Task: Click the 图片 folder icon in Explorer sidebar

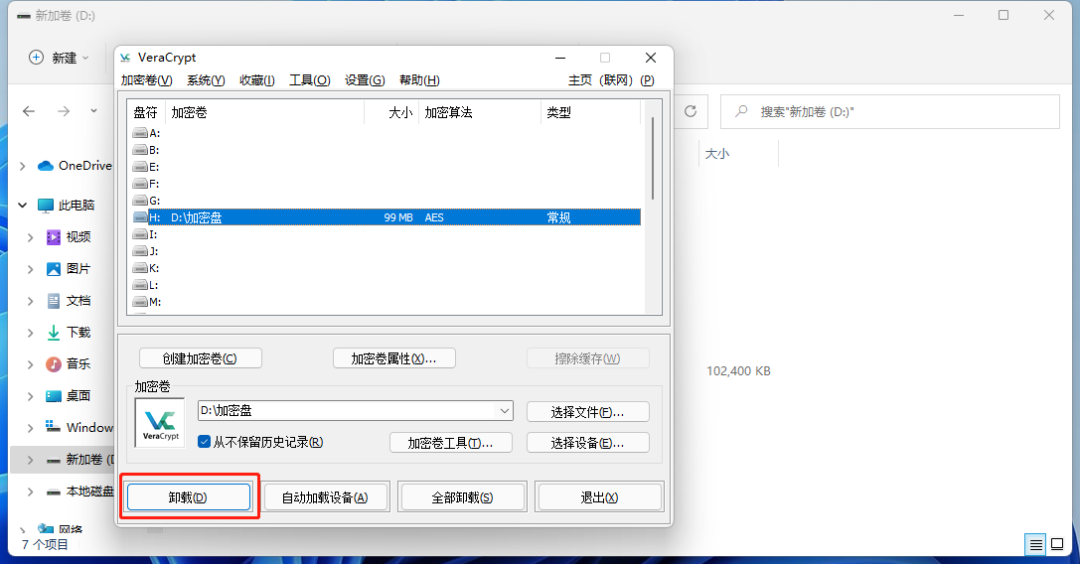Action: point(53,269)
